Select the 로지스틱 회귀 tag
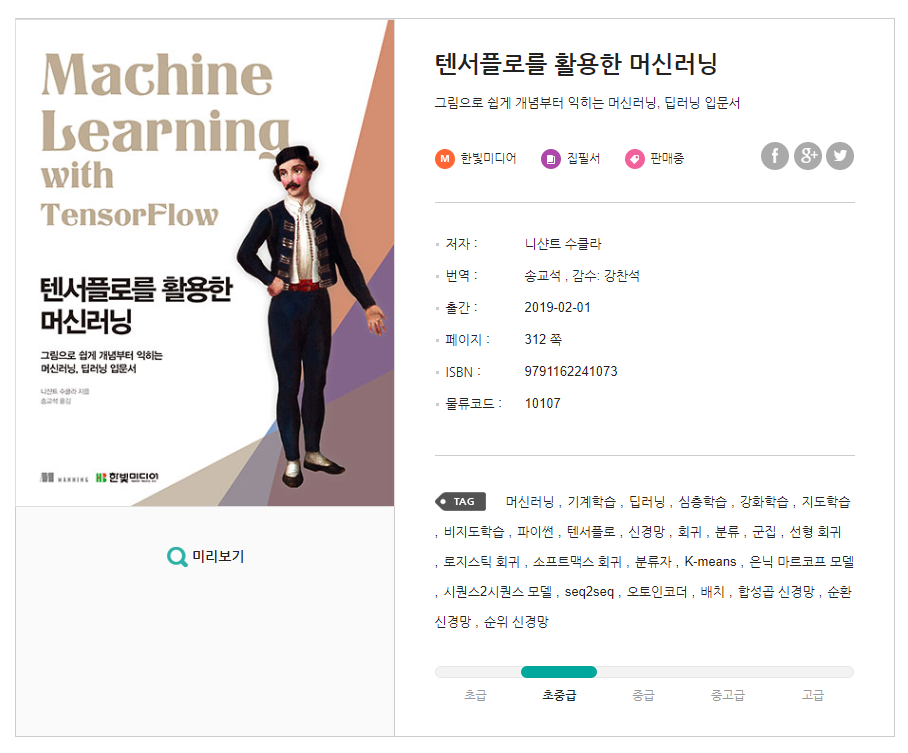 pyautogui.click(x=482, y=562)
